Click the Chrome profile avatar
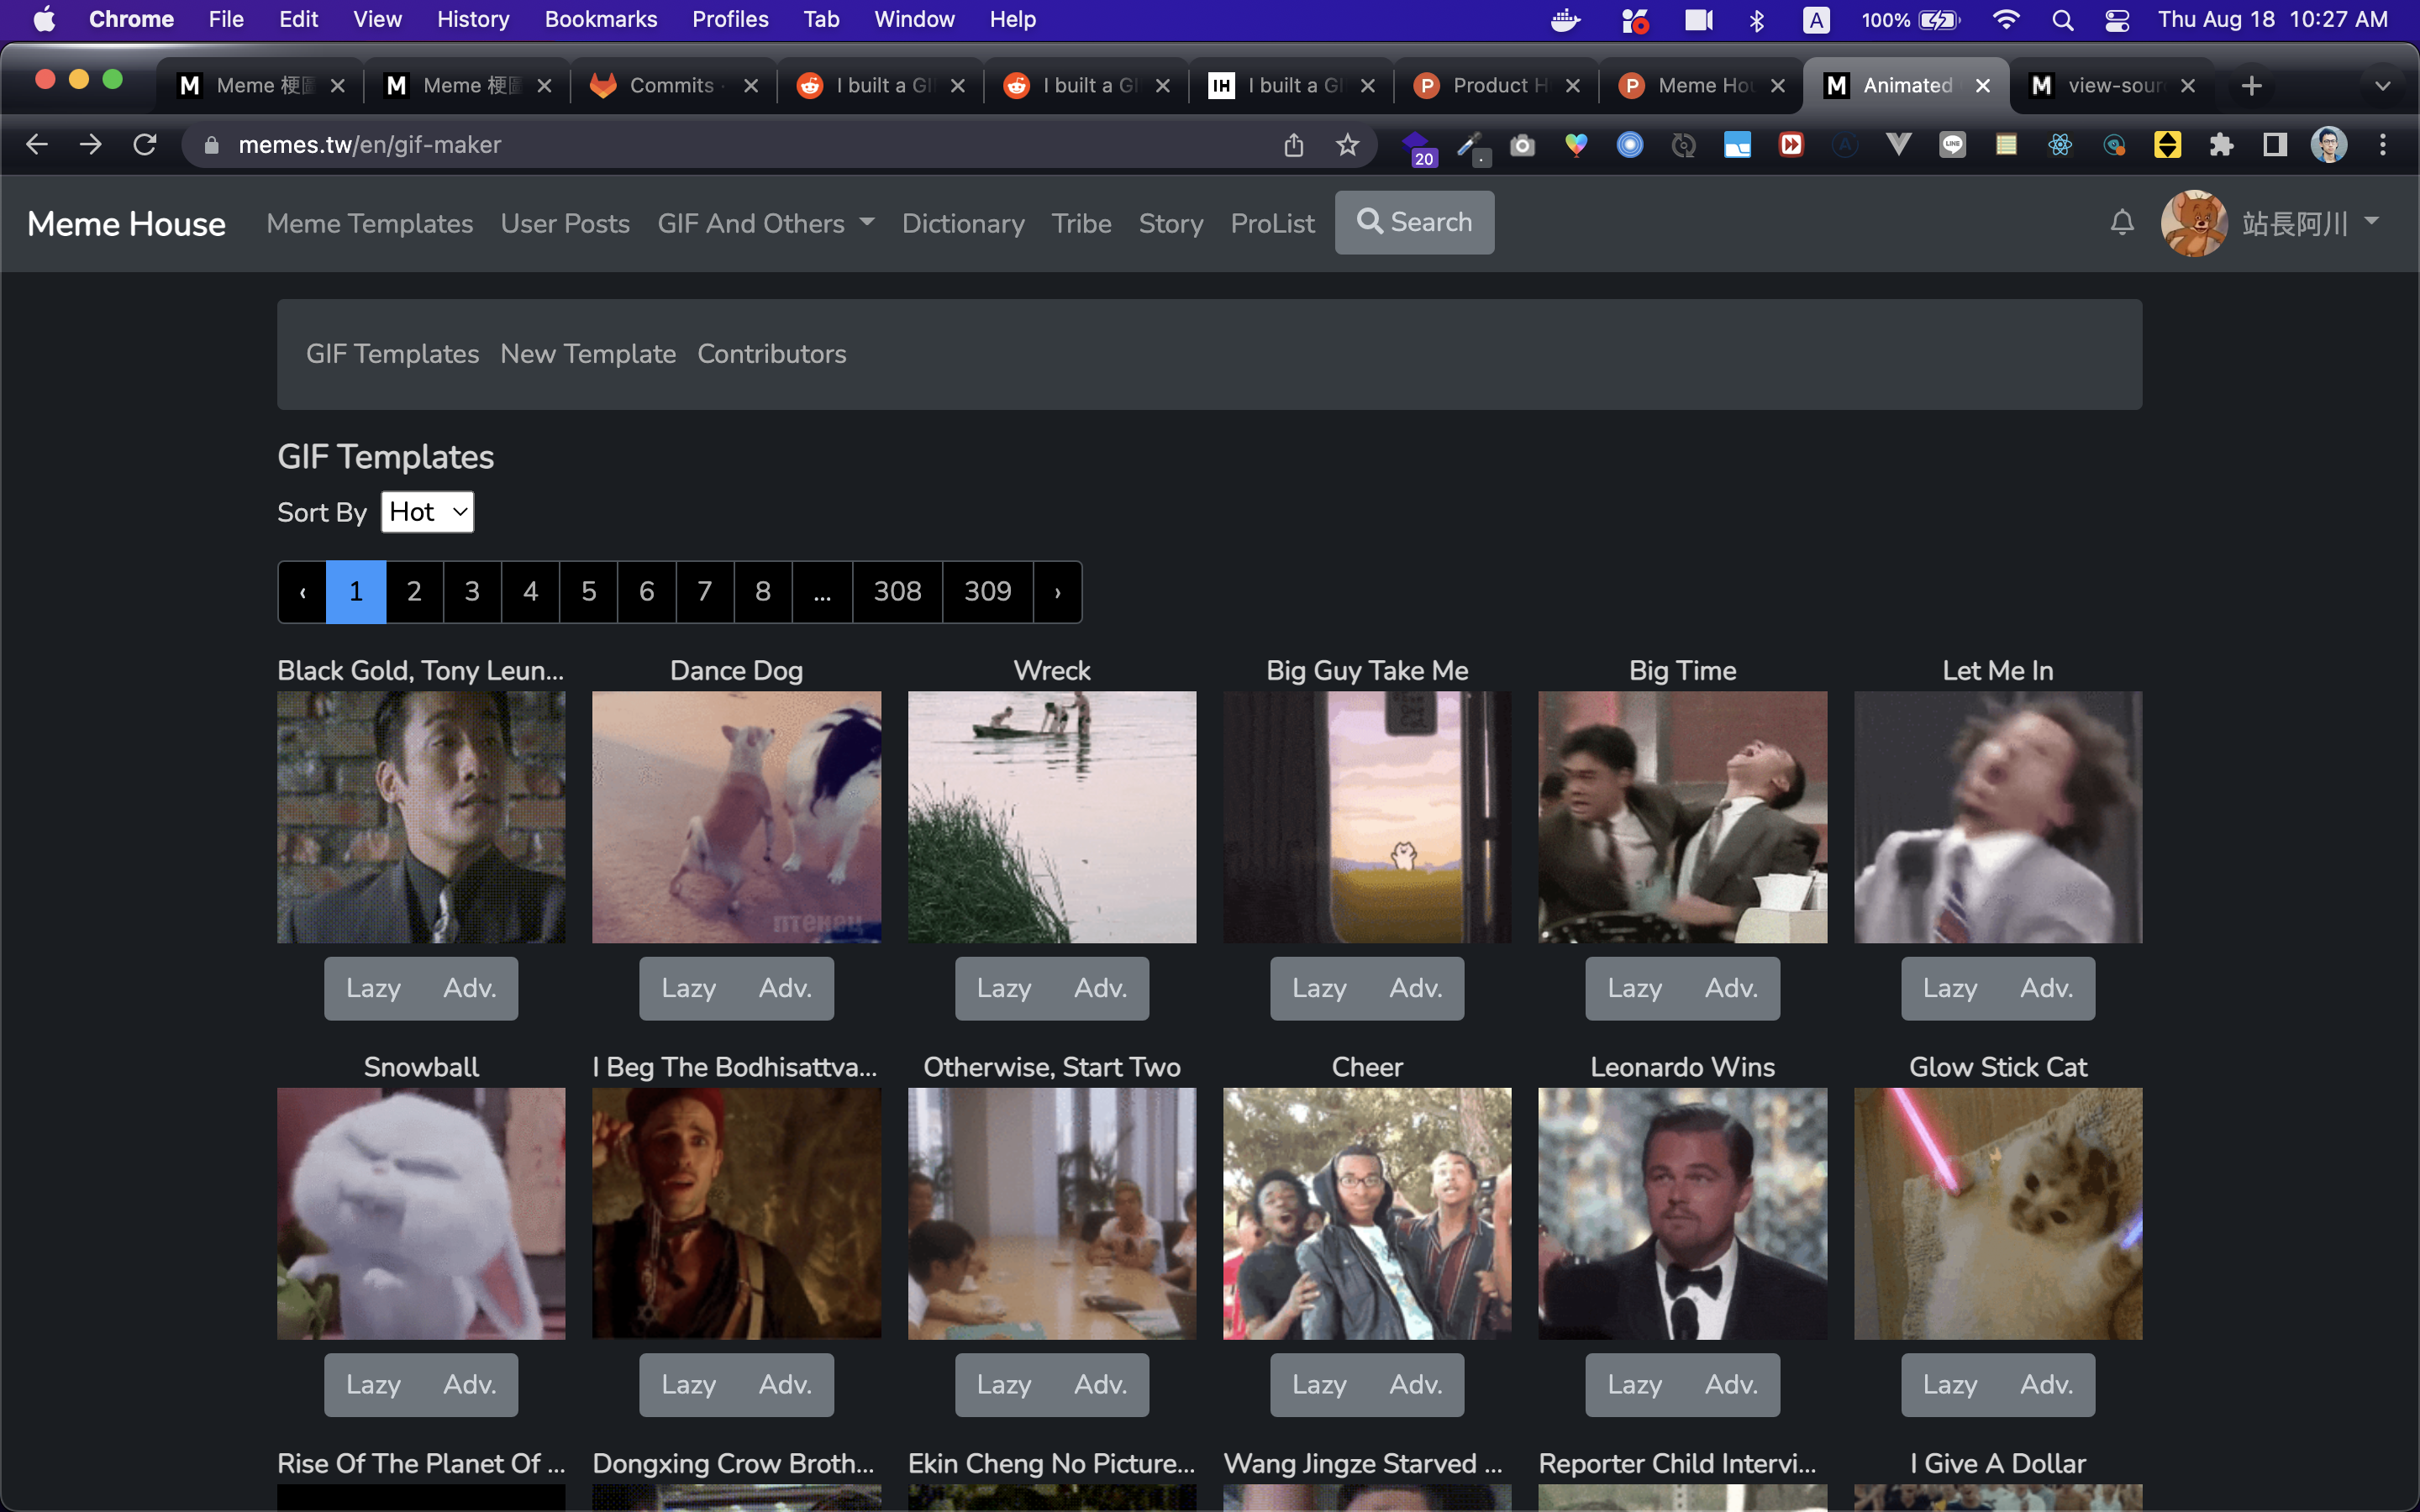The height and width of the screenshot is (1512, 2420). [x=2329, y=145]
